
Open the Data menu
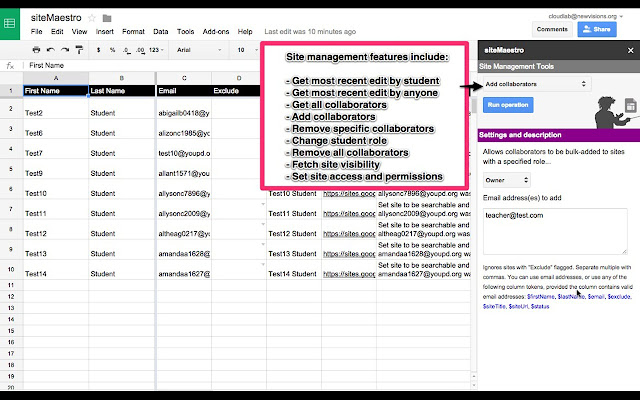[160, 31]
